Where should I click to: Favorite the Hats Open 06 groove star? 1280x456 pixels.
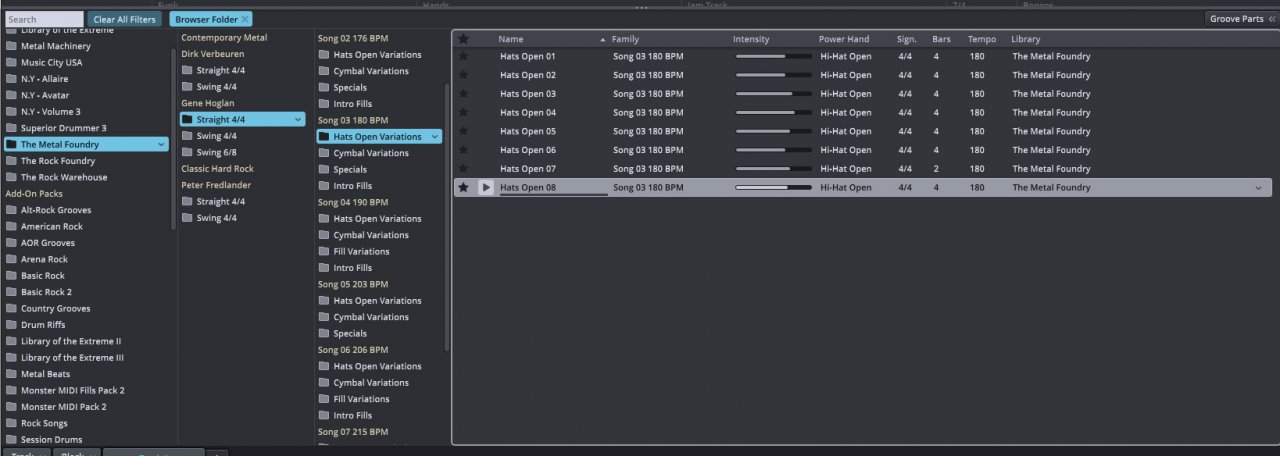click(x=463, y=150)
